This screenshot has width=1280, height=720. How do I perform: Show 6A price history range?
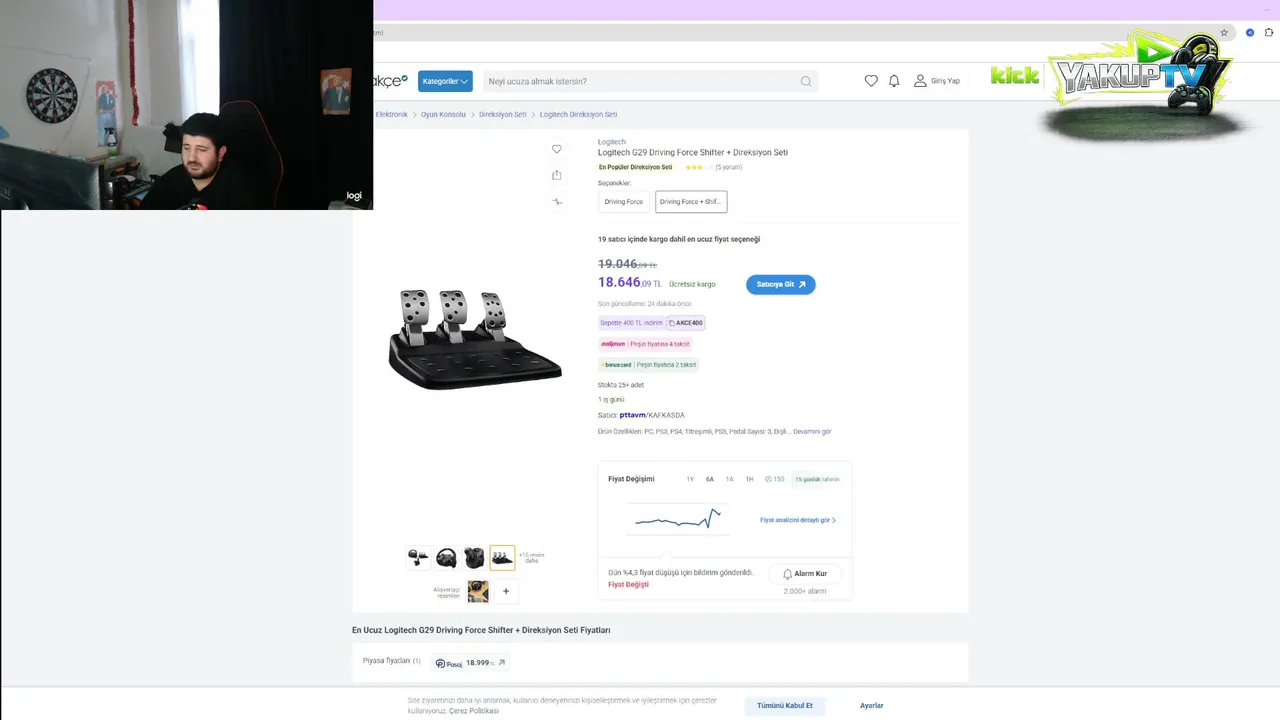coord(710,479)
